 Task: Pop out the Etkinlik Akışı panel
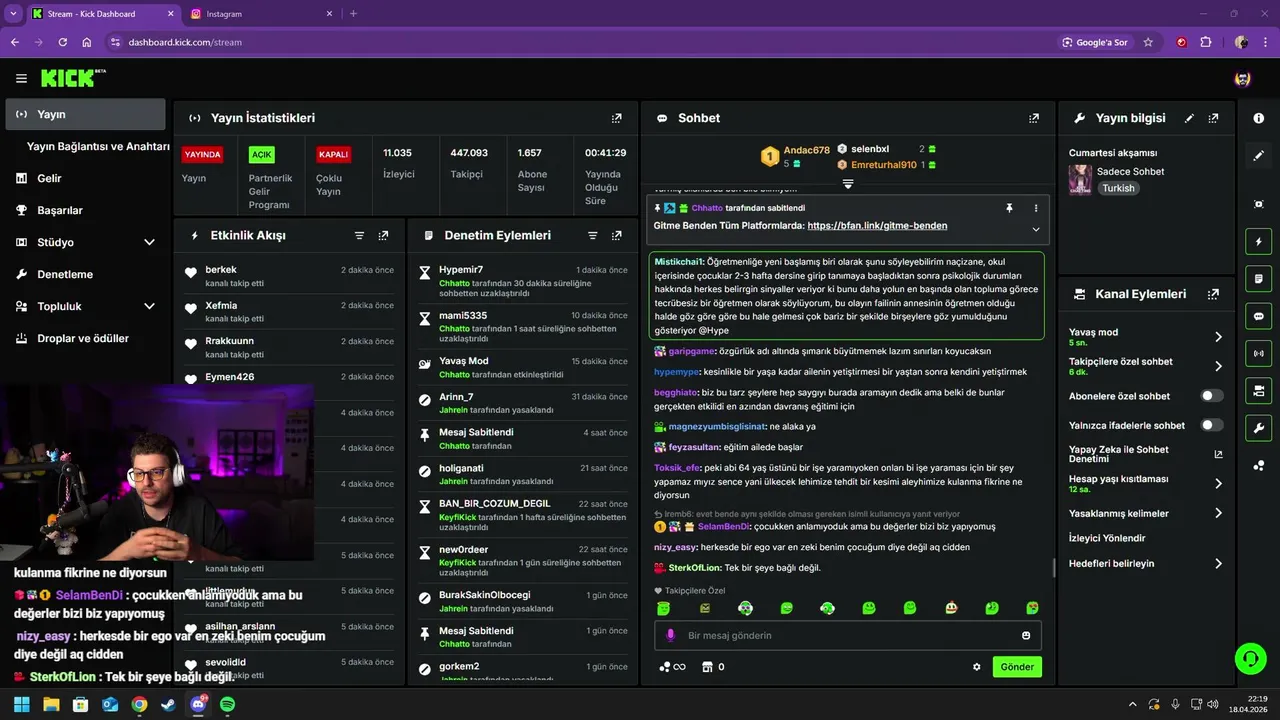point(383,236)
